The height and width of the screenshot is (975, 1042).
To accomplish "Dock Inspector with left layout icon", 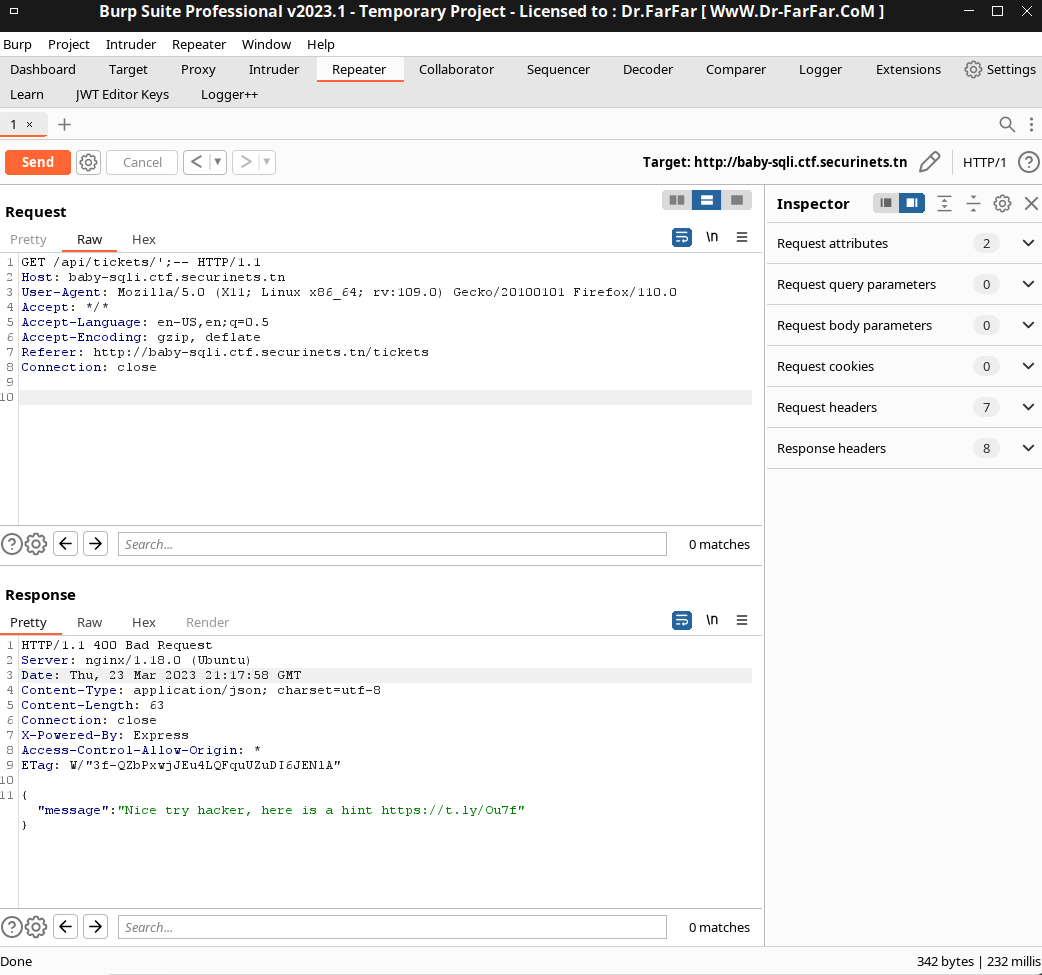I will click(x=886, y=203).
